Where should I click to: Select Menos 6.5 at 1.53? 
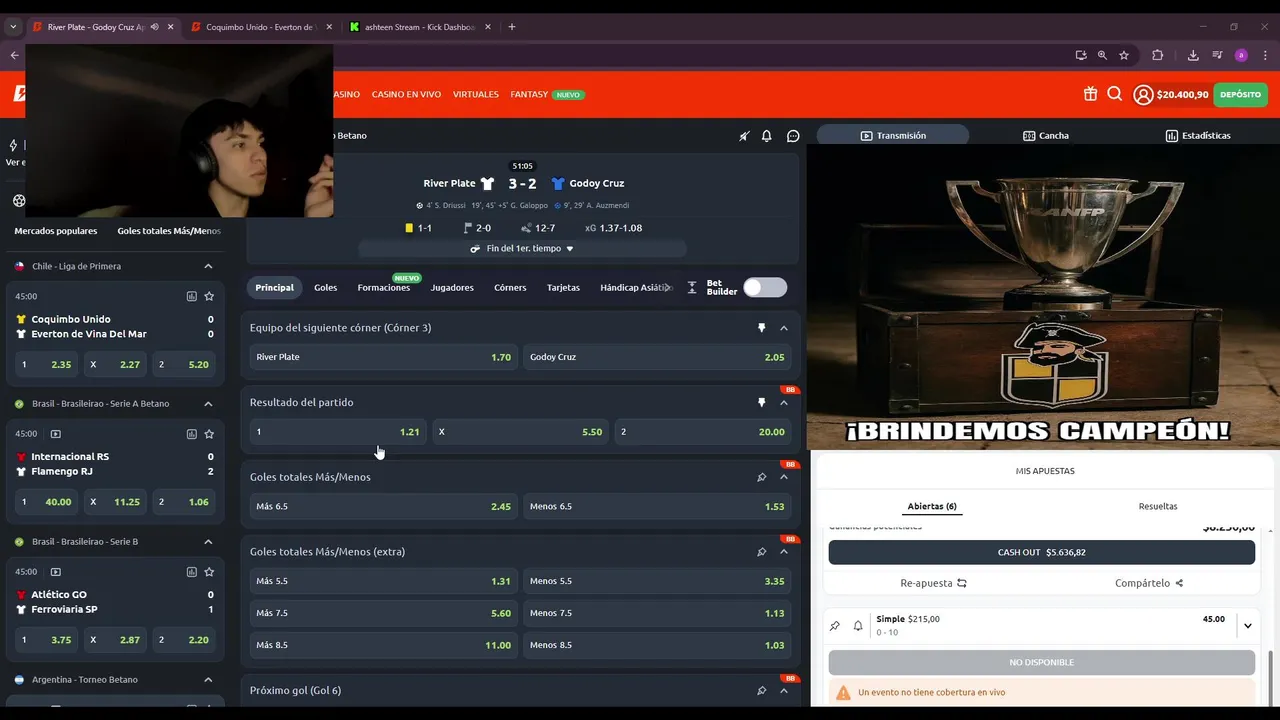pos(657,506)
